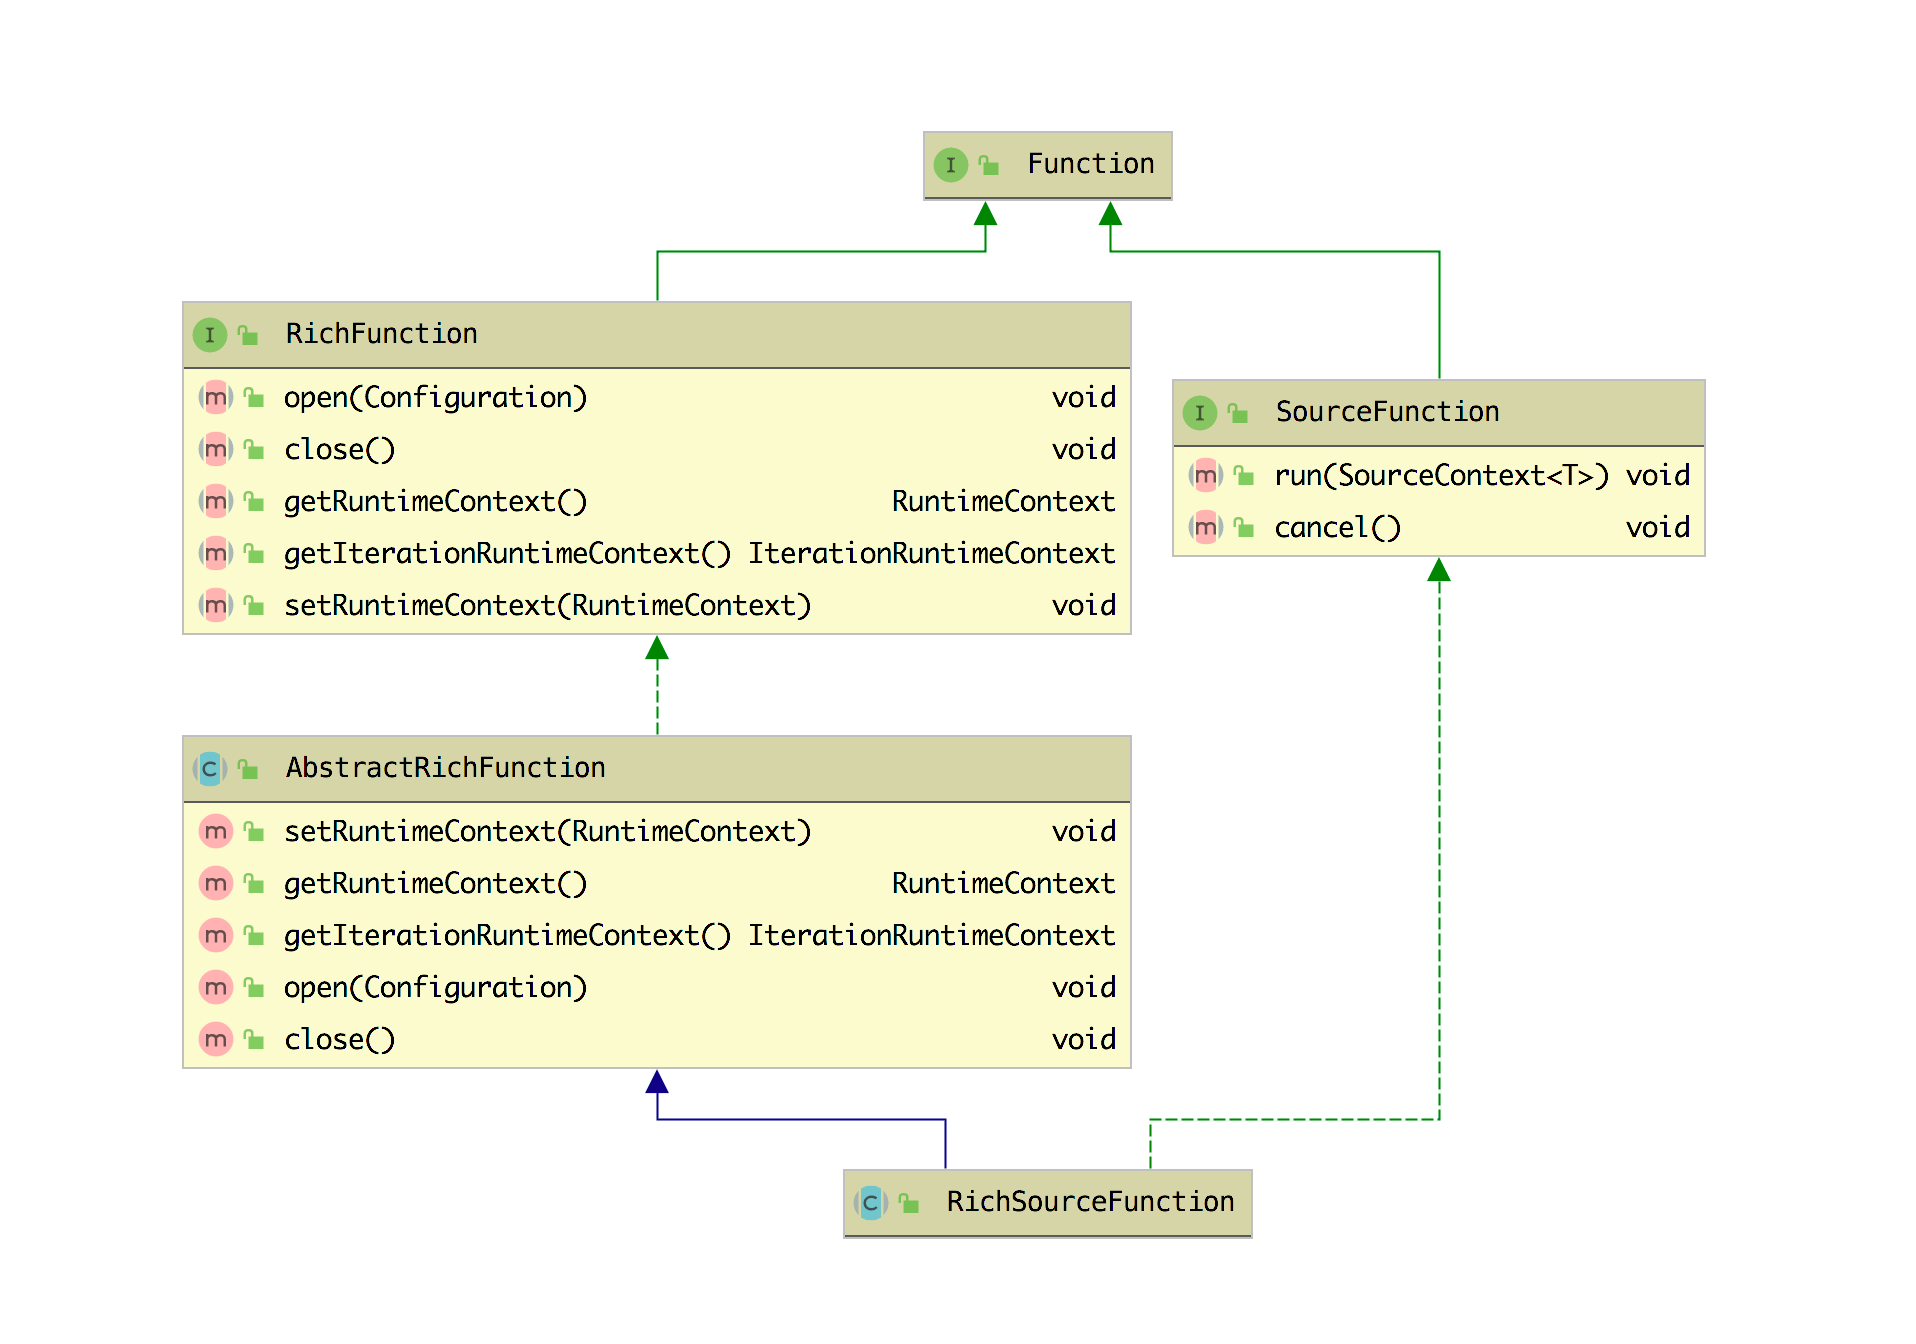The height and width of the screenshot is (1344, 1916).
Task: Click getIterationRuntimeContext() in RichFunction
Action: click(x=507, y=554)
